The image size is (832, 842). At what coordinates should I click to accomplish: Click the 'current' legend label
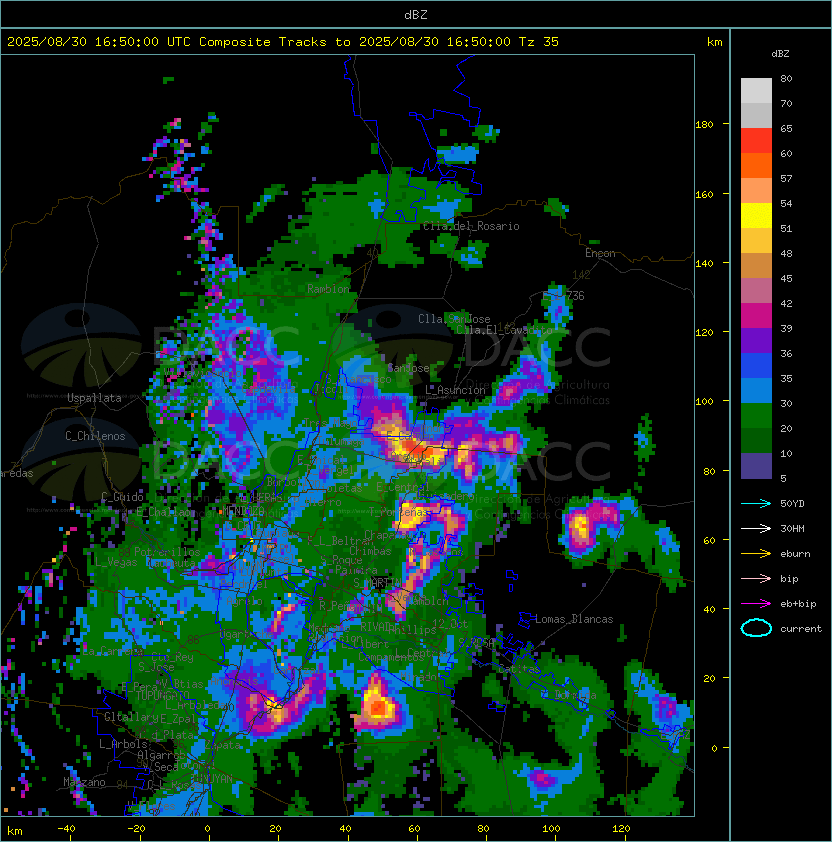[801, 629]
